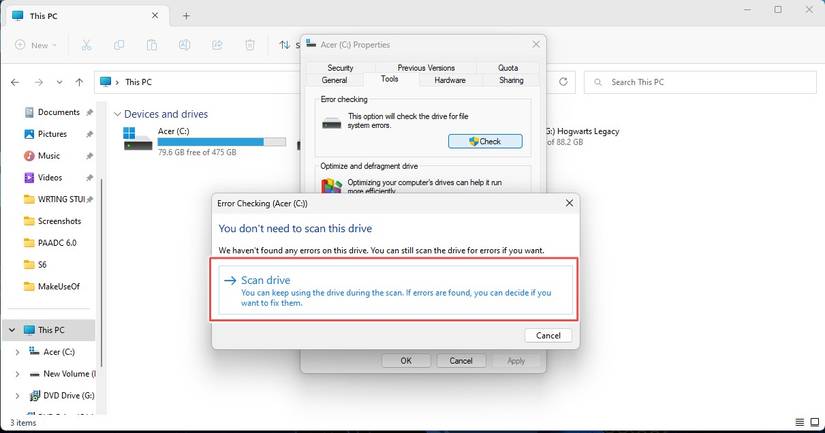Go up one folder level
Screen dimensions: 825x433
[79, 82]
